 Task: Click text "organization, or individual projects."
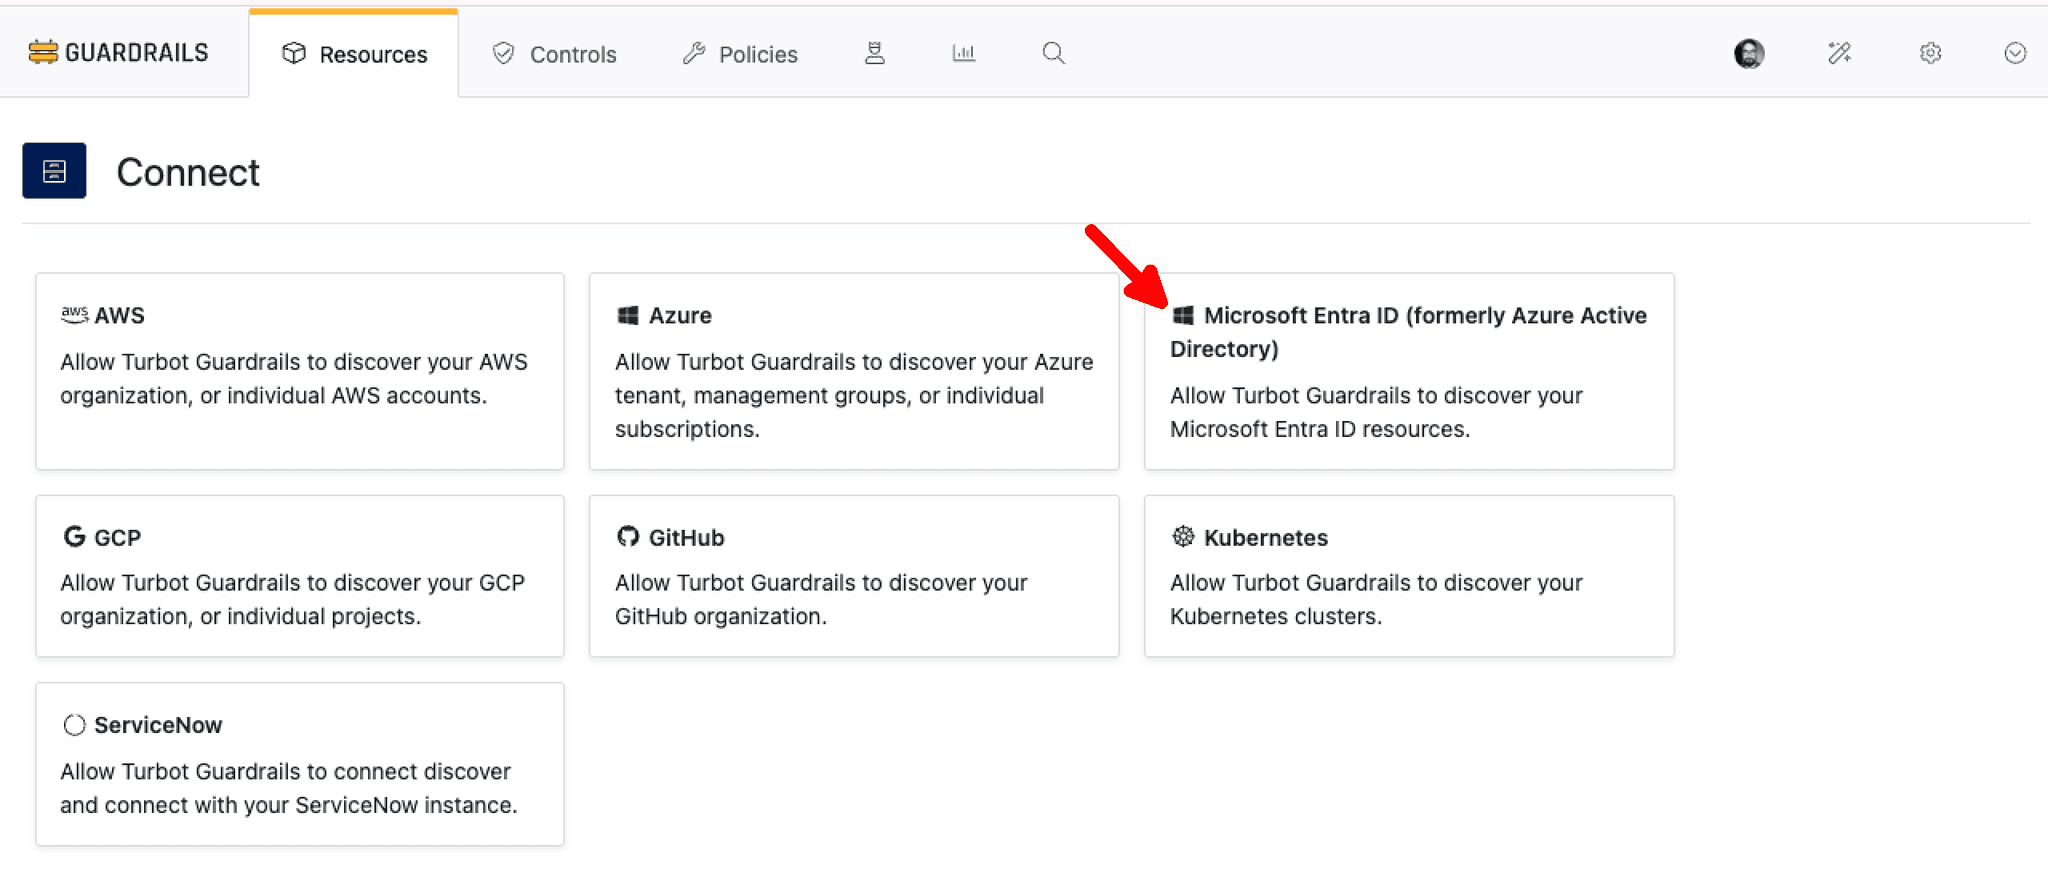(x=240, y=617)
